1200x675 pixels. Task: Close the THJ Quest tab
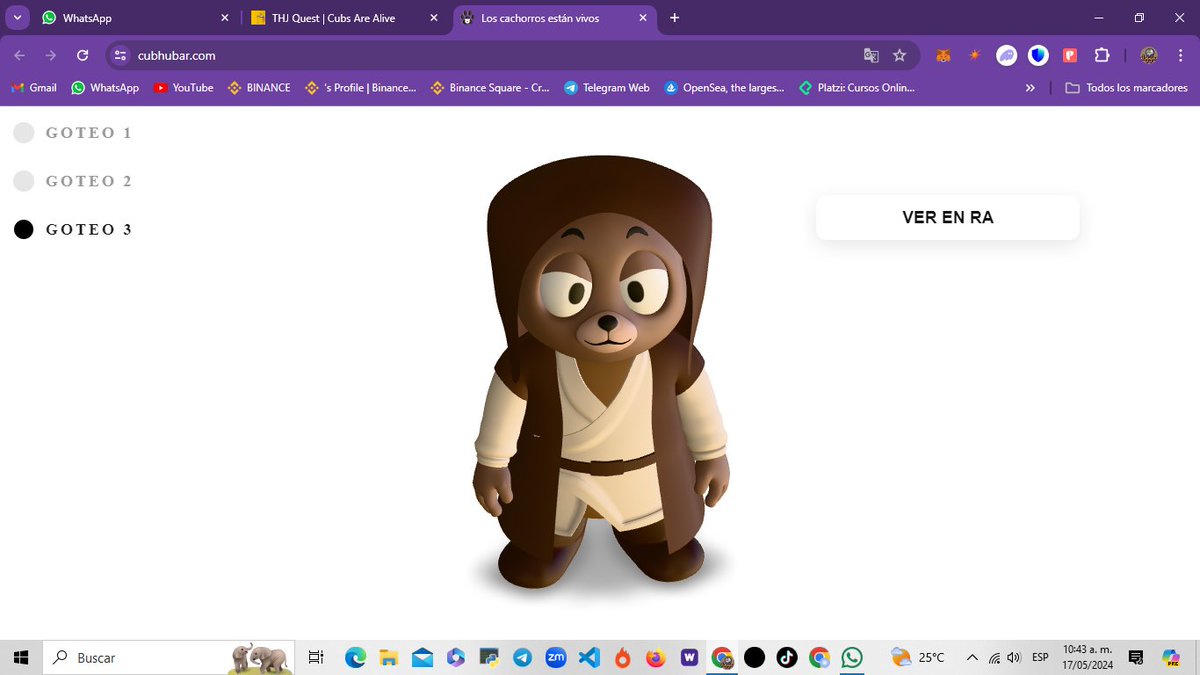434,18
